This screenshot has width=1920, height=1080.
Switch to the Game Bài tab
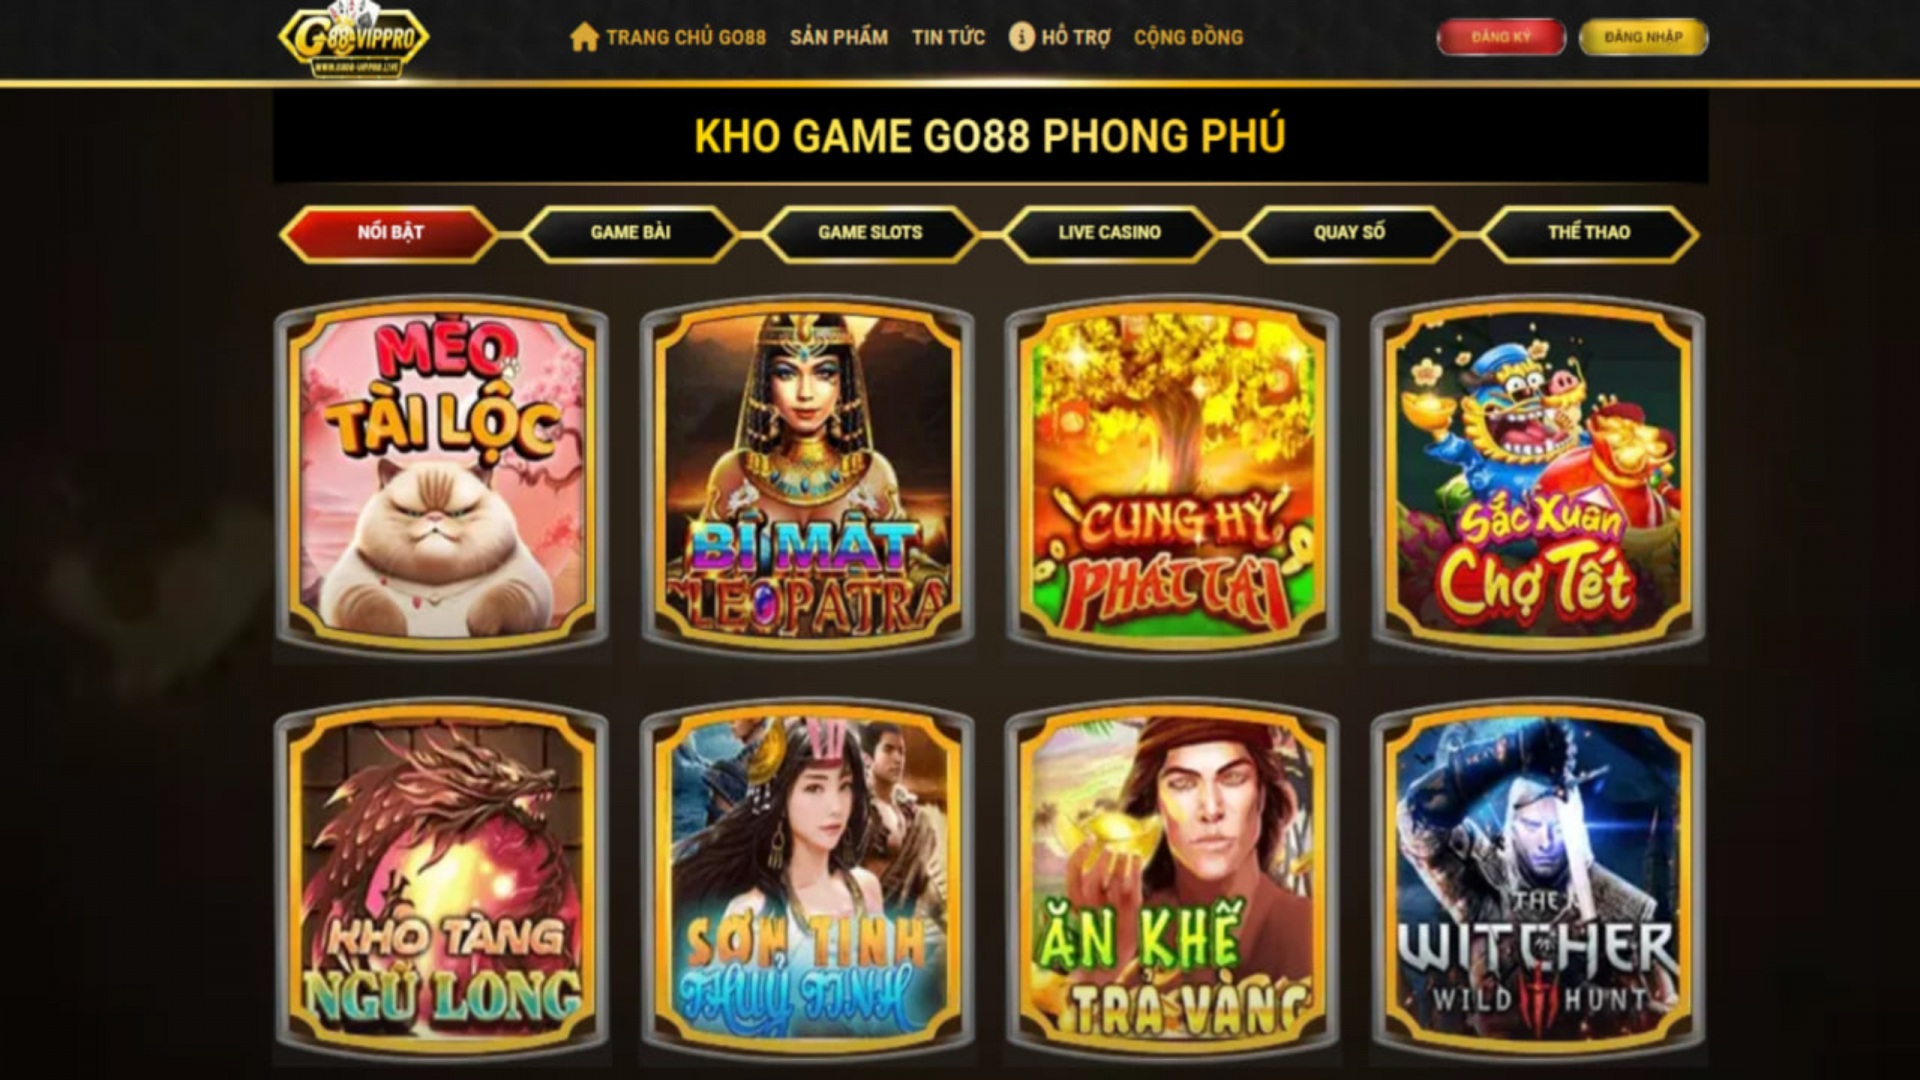(x=630, y=233)
